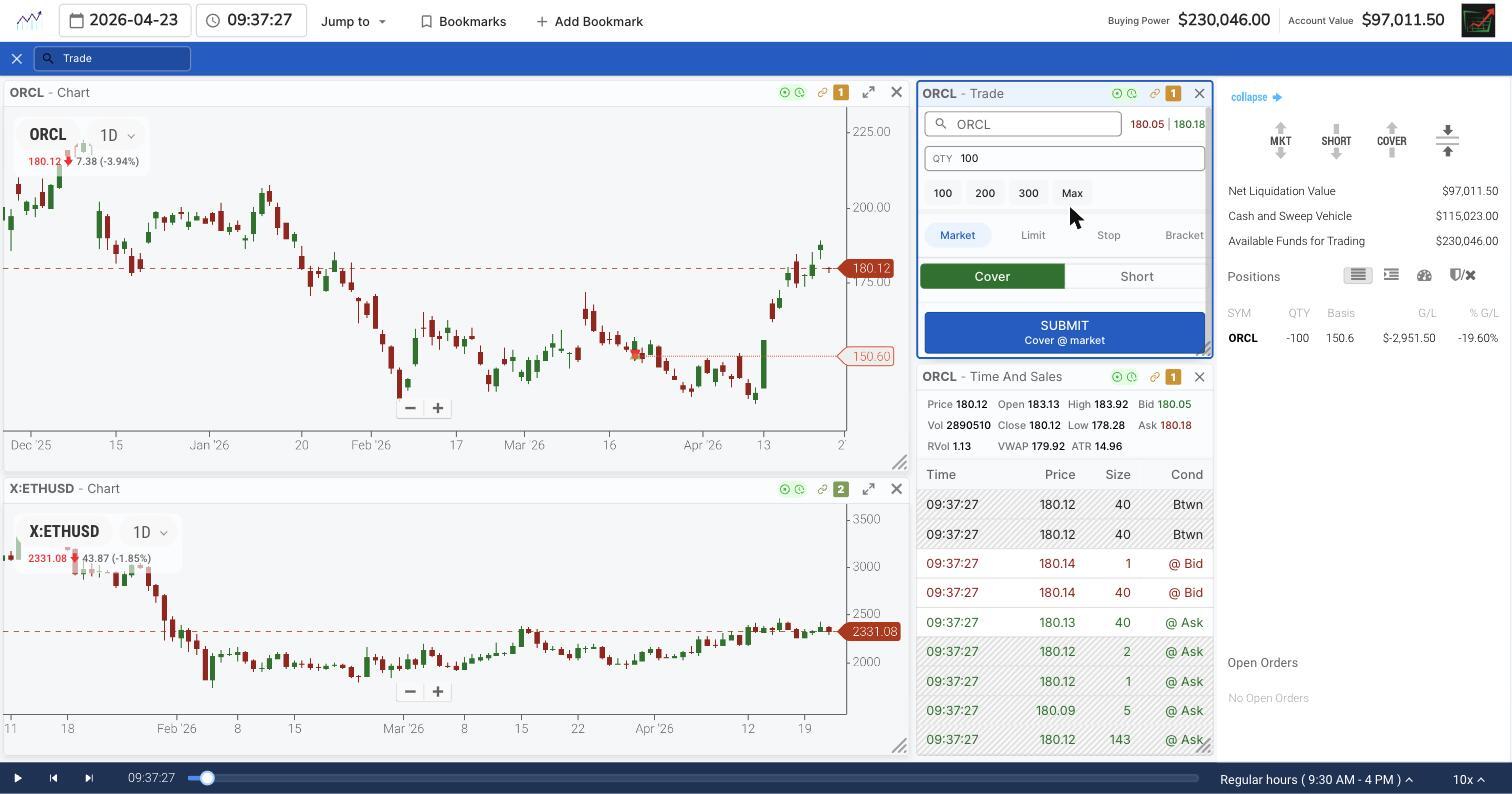Open the time picker showing 09:37:27
This screenshot has height=794, width=1512.
(251, 20)
